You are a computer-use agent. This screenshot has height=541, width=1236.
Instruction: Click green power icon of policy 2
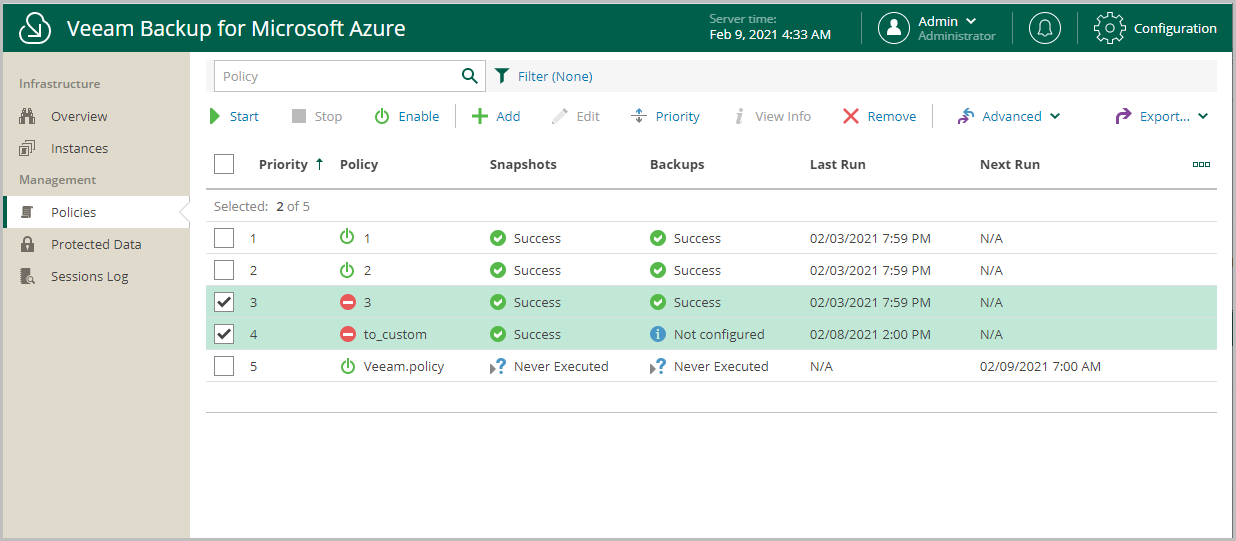click(x=348, y=270)
